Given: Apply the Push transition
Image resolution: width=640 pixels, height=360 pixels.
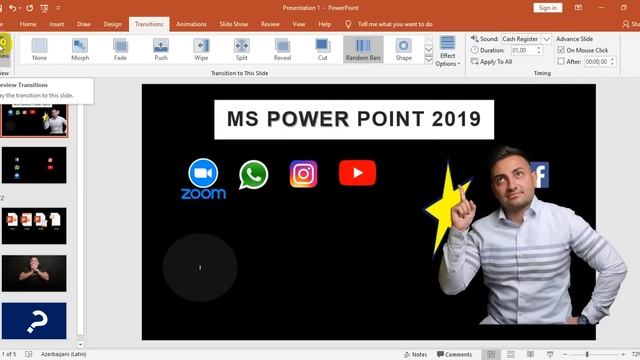Looking at the screenshot, I should pos(161,49).
